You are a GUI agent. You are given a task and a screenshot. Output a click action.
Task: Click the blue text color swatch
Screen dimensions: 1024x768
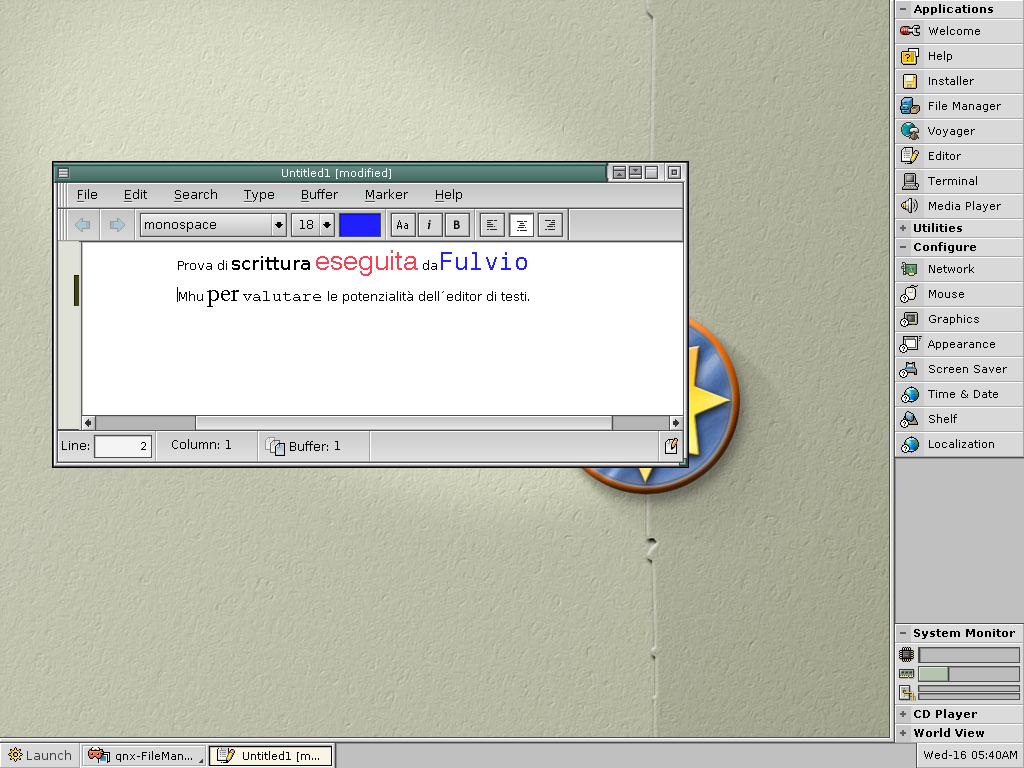[360, 225]
